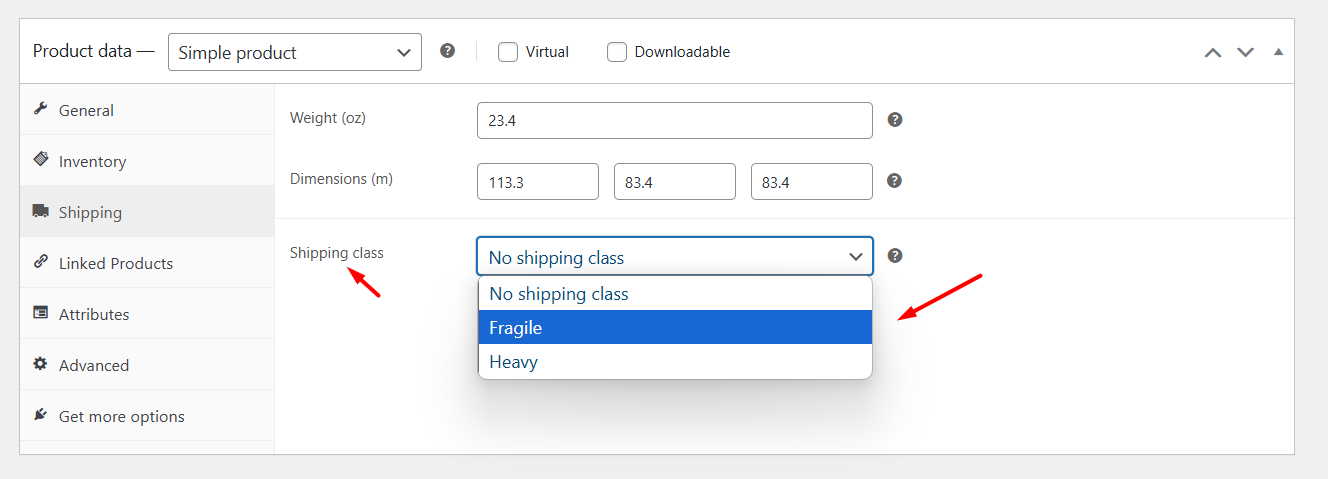Tick the Downloadable checkbox
Screen dimensions: 1328x479
(617, 52)
